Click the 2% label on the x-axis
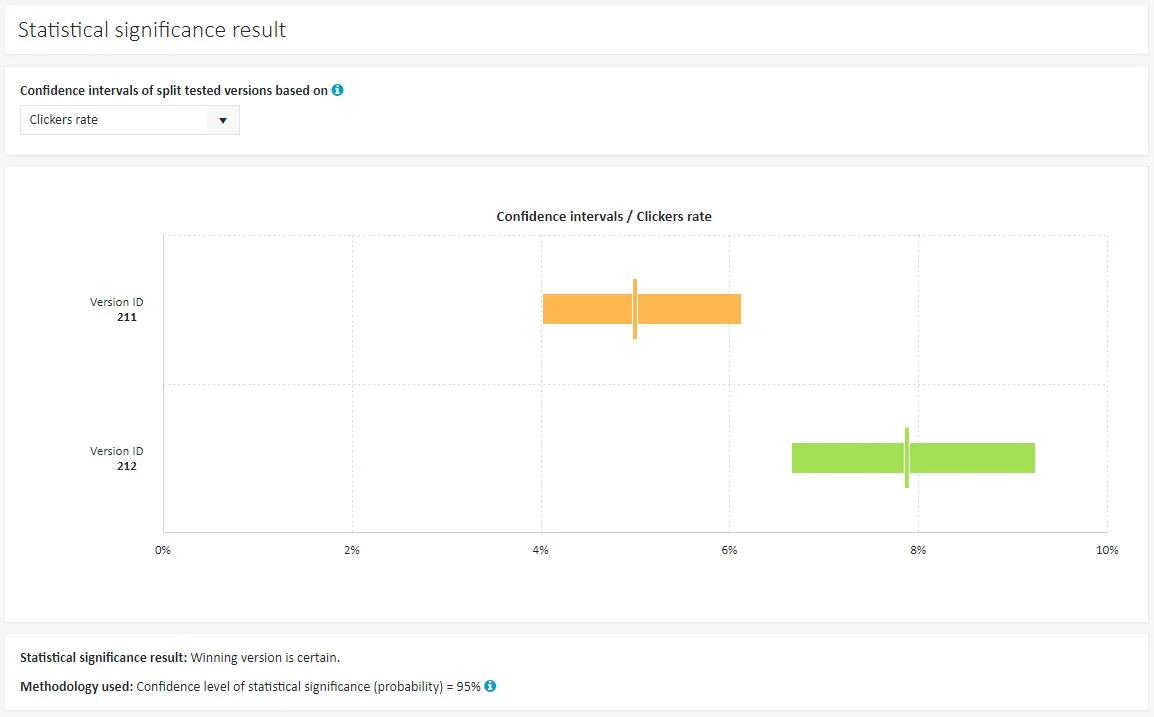The image size is (1154, 717). (x=352, y=550)
